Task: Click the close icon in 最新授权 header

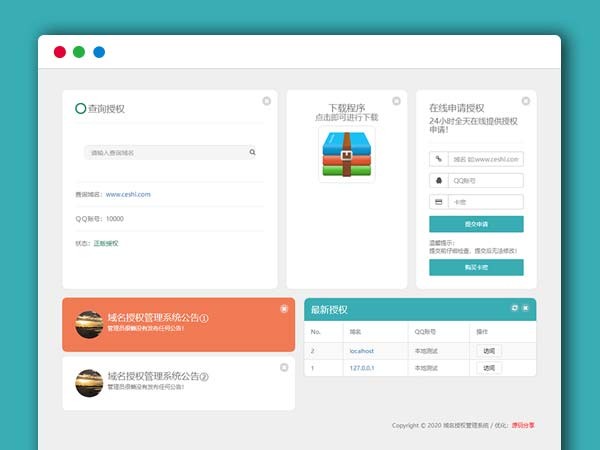Action: pyautogui.click(x=526, y=308)
